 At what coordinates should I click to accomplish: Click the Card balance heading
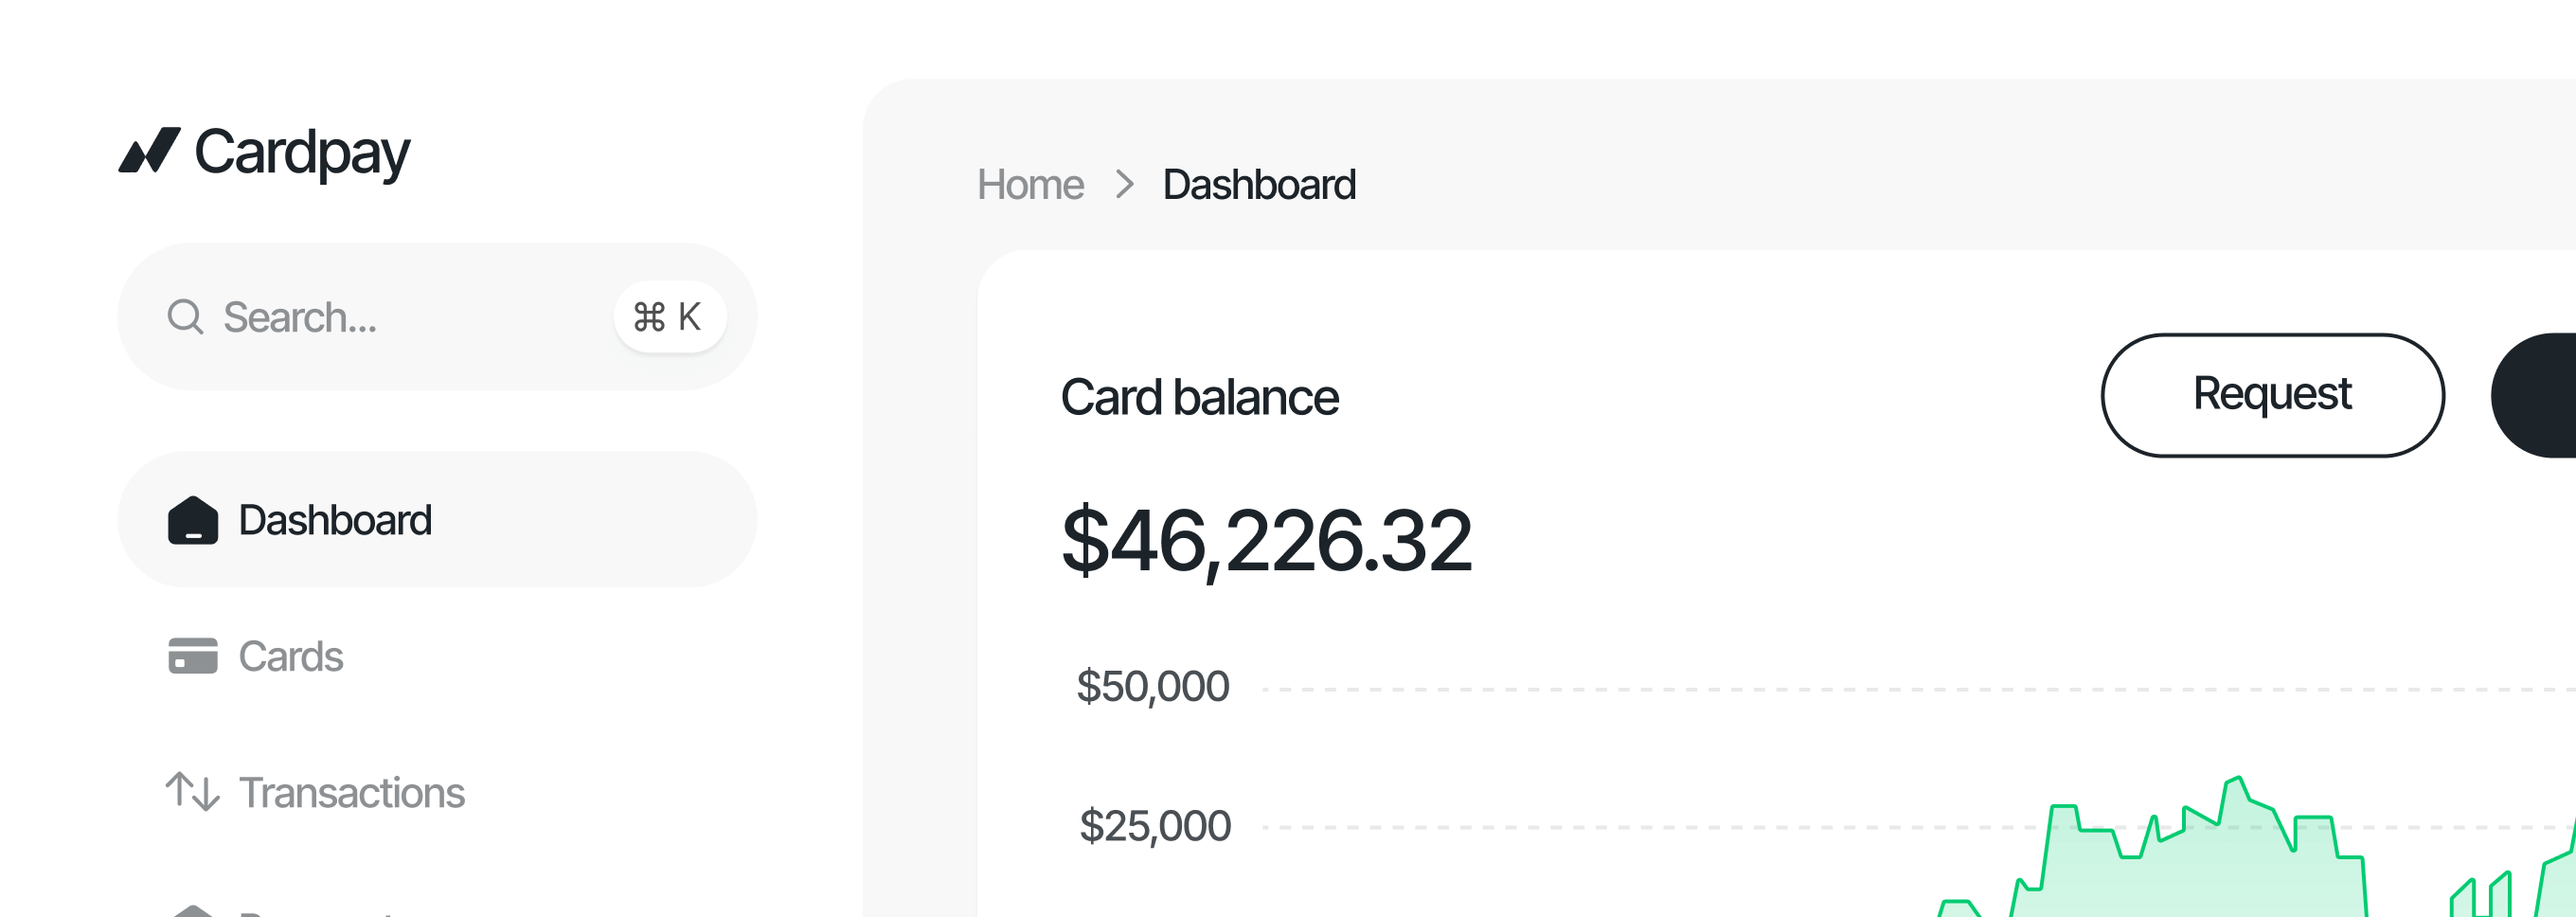pos(1200,396)
